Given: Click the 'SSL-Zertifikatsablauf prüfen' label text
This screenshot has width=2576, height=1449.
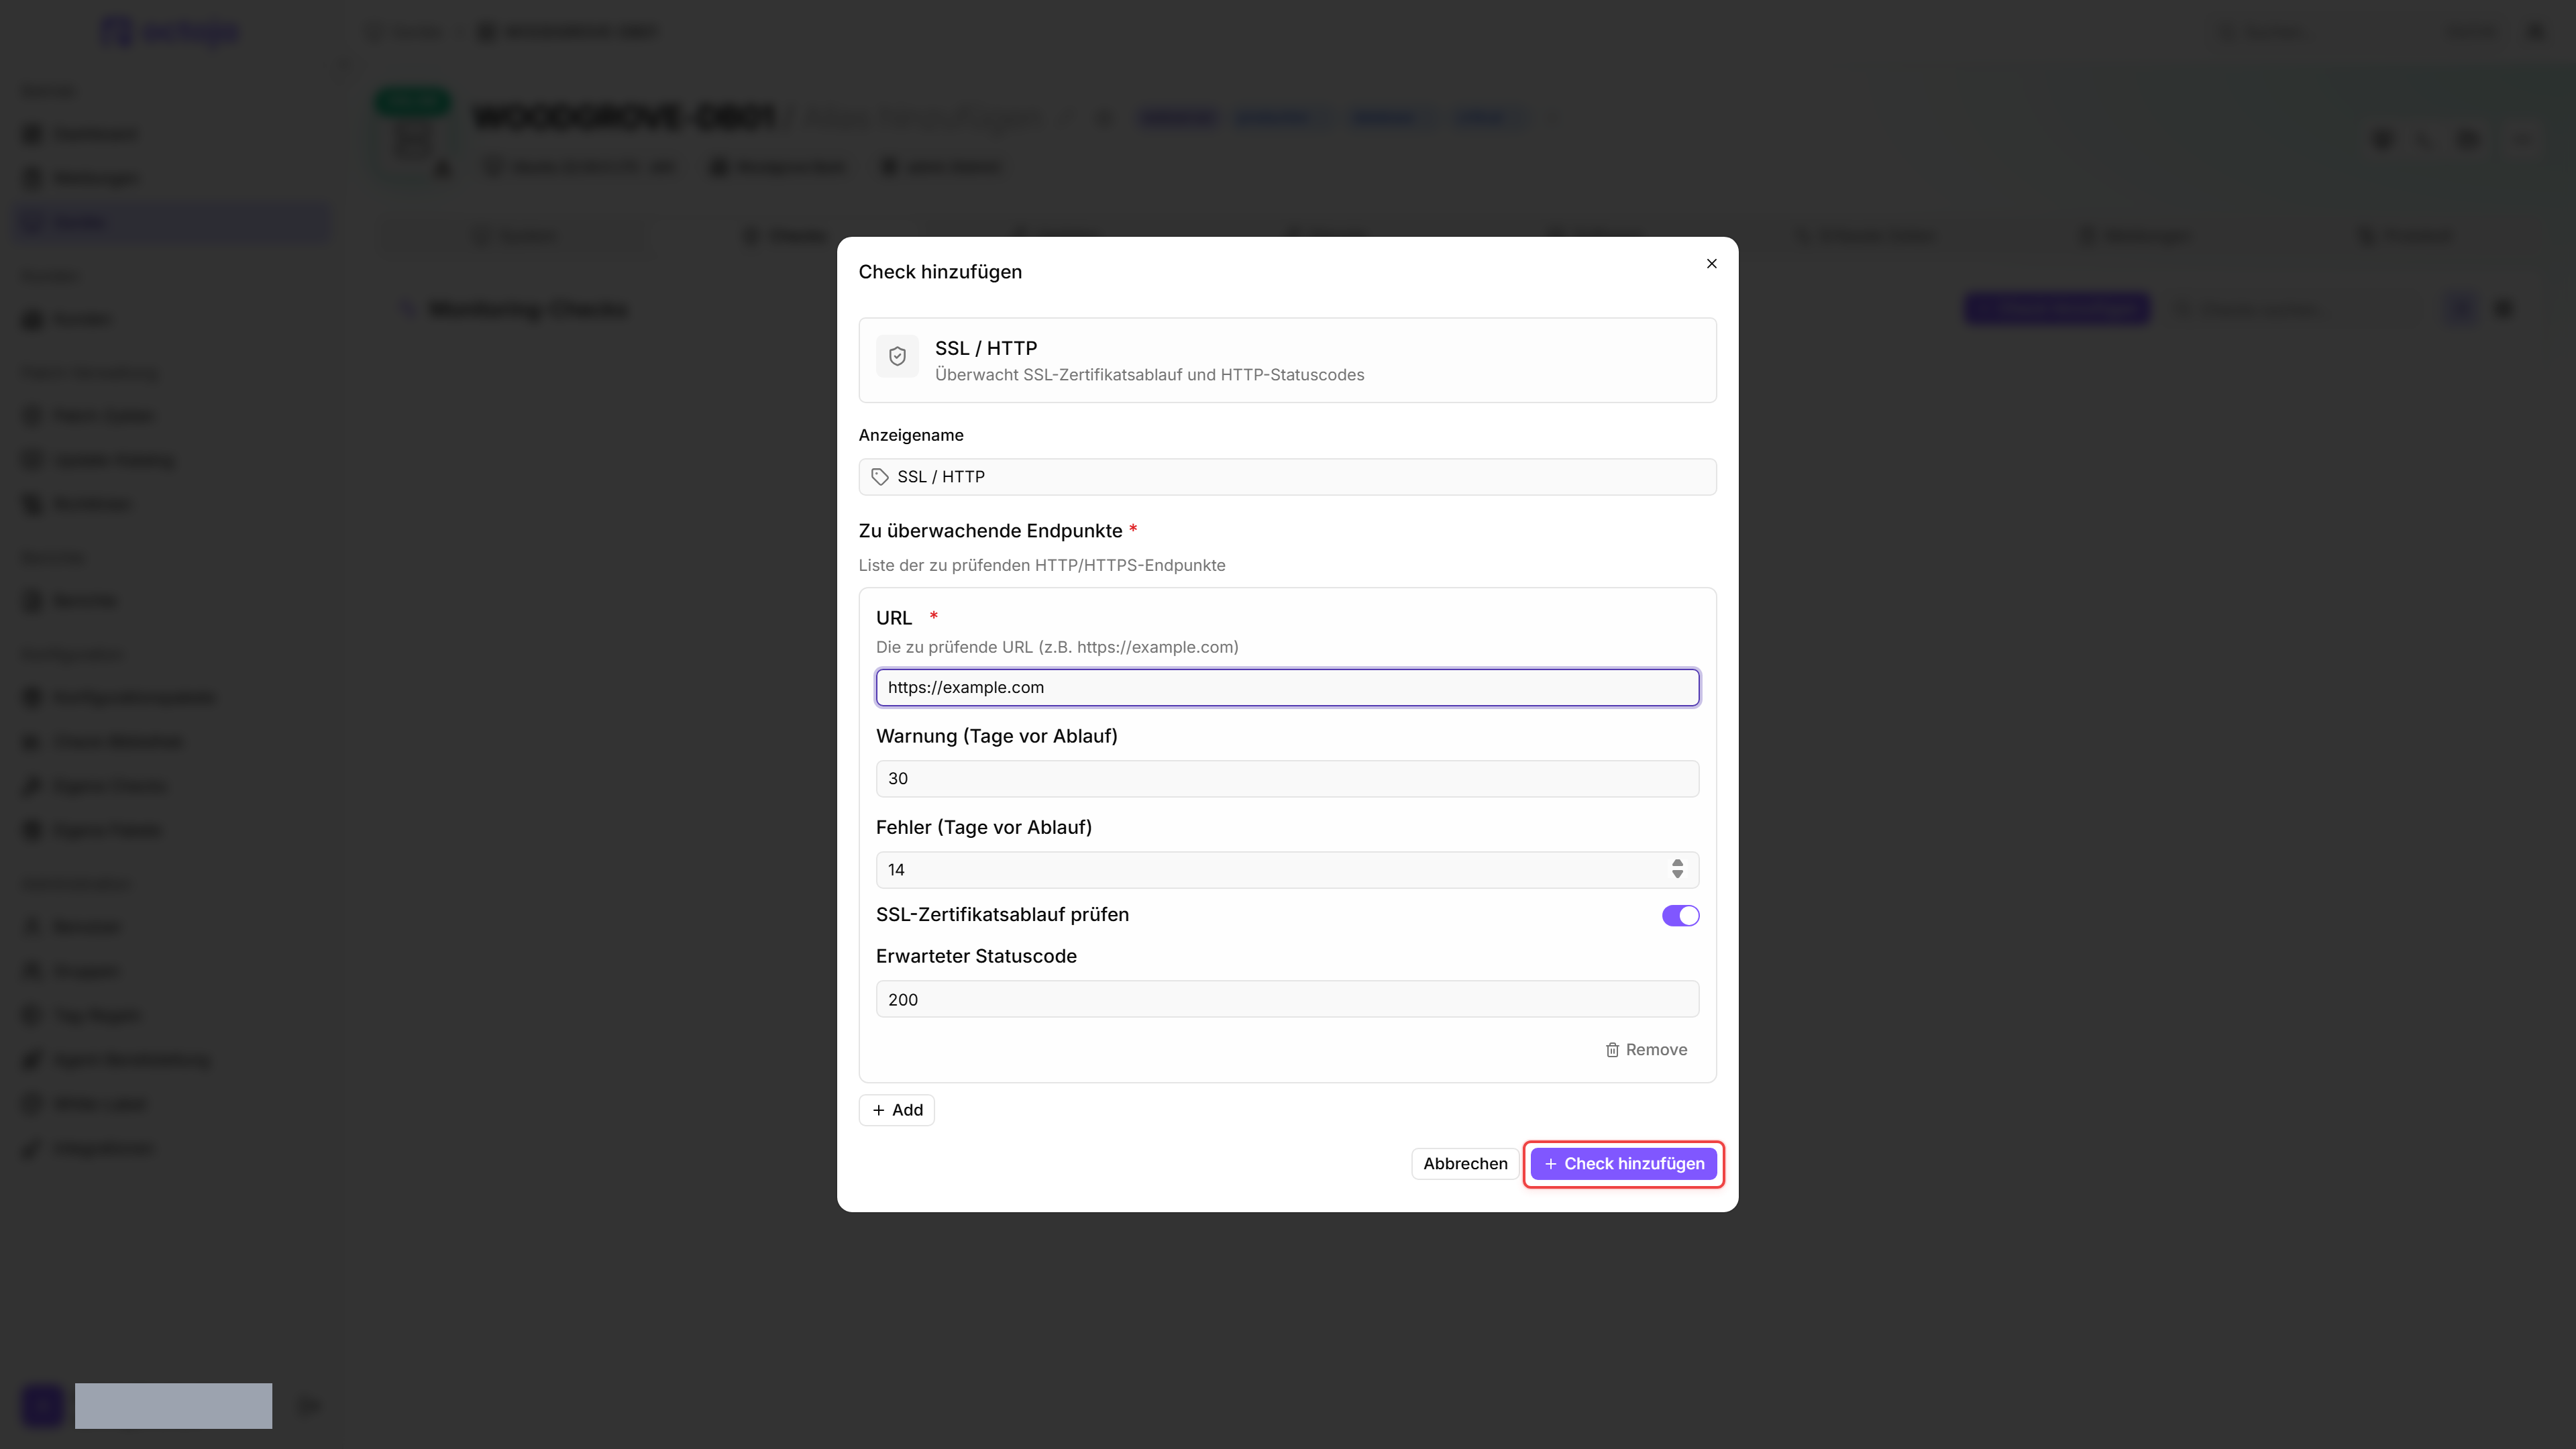Looking at the screenshot, I should pos(1002,915).
